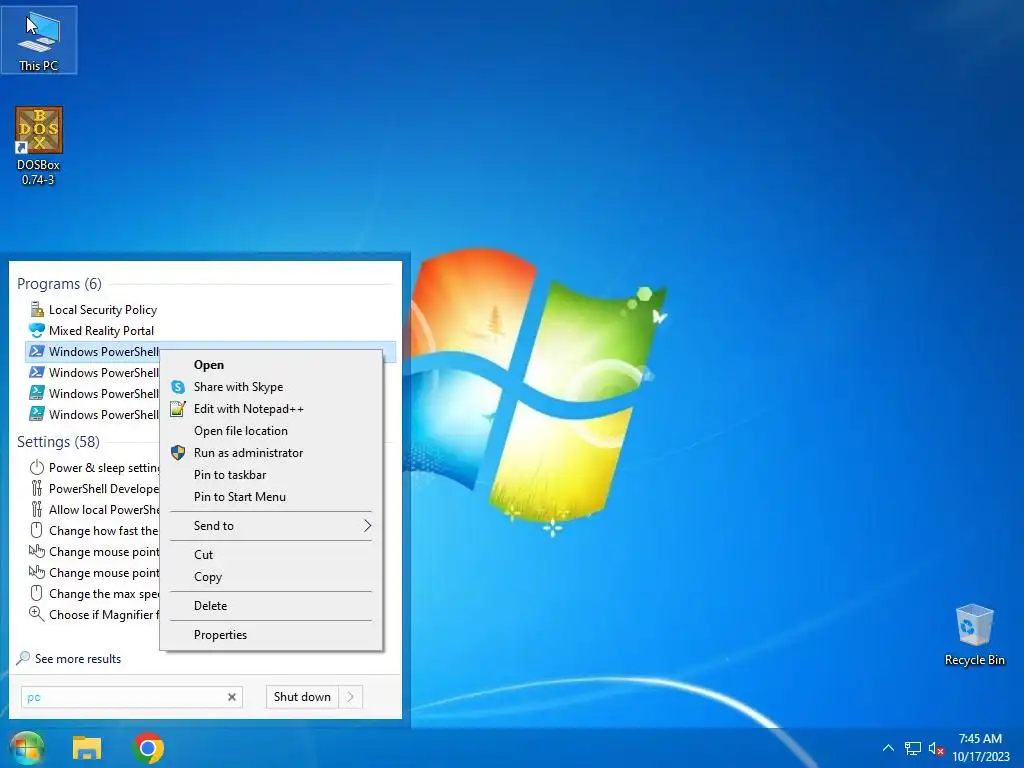Click the muted volume tray icon
Screen dimensions: 1024x768
[936, 748]
